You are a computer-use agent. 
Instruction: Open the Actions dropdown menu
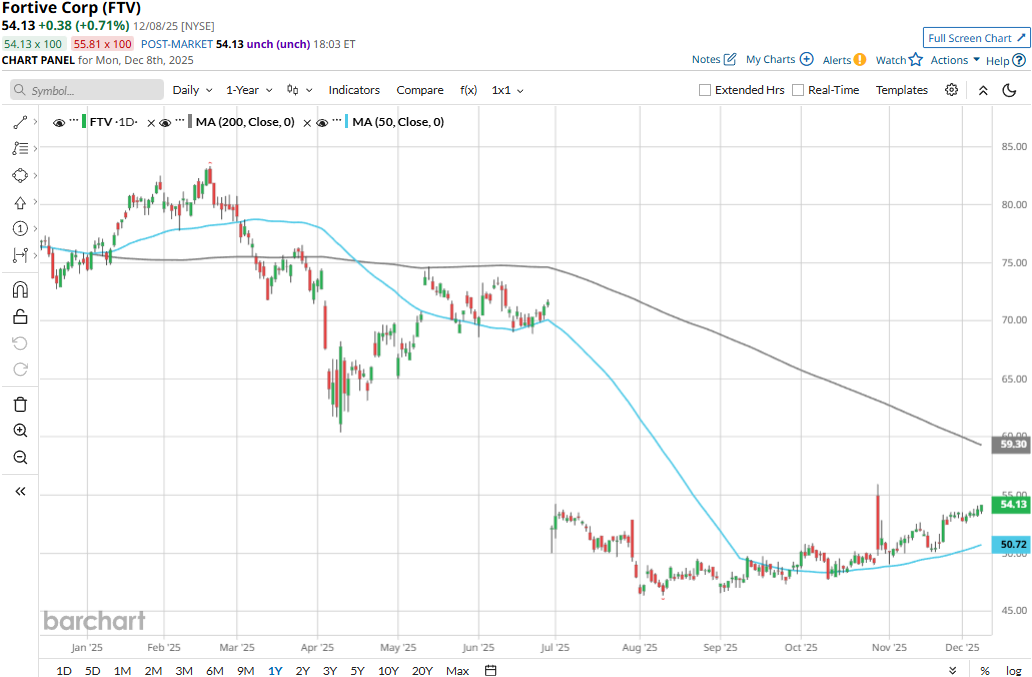[955, 60]
